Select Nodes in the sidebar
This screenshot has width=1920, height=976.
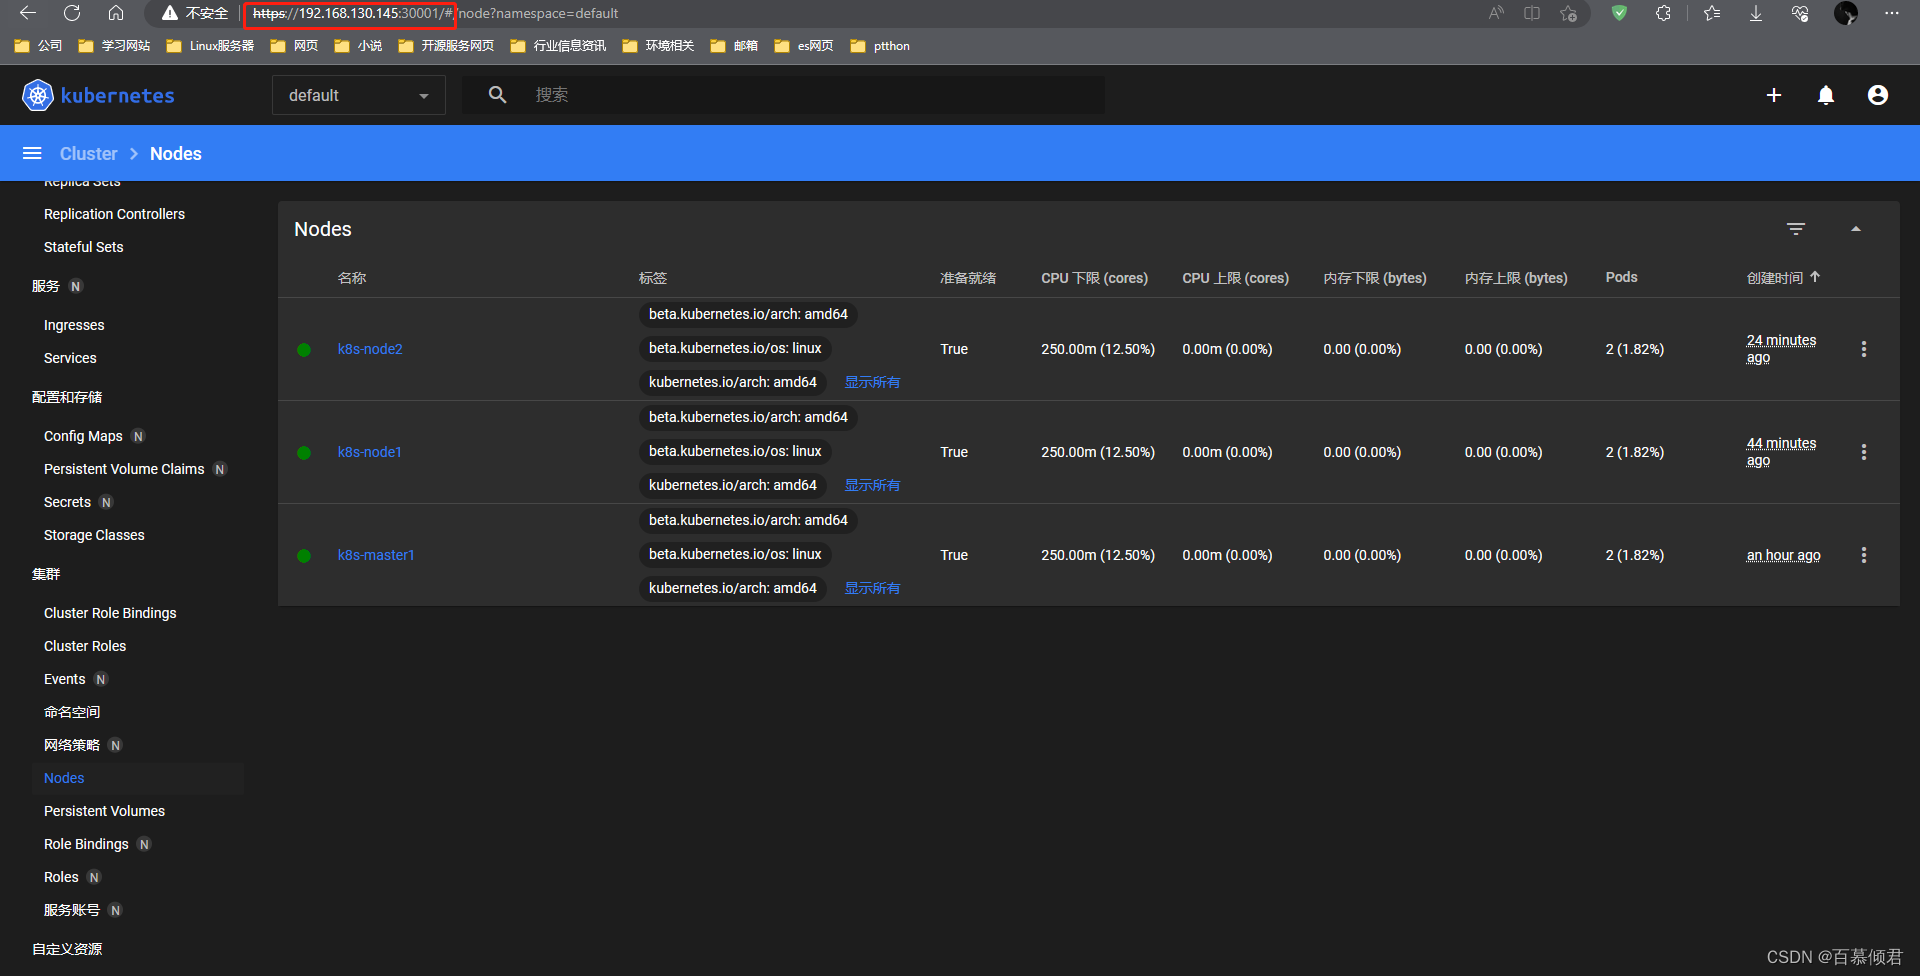pos(64,778)
